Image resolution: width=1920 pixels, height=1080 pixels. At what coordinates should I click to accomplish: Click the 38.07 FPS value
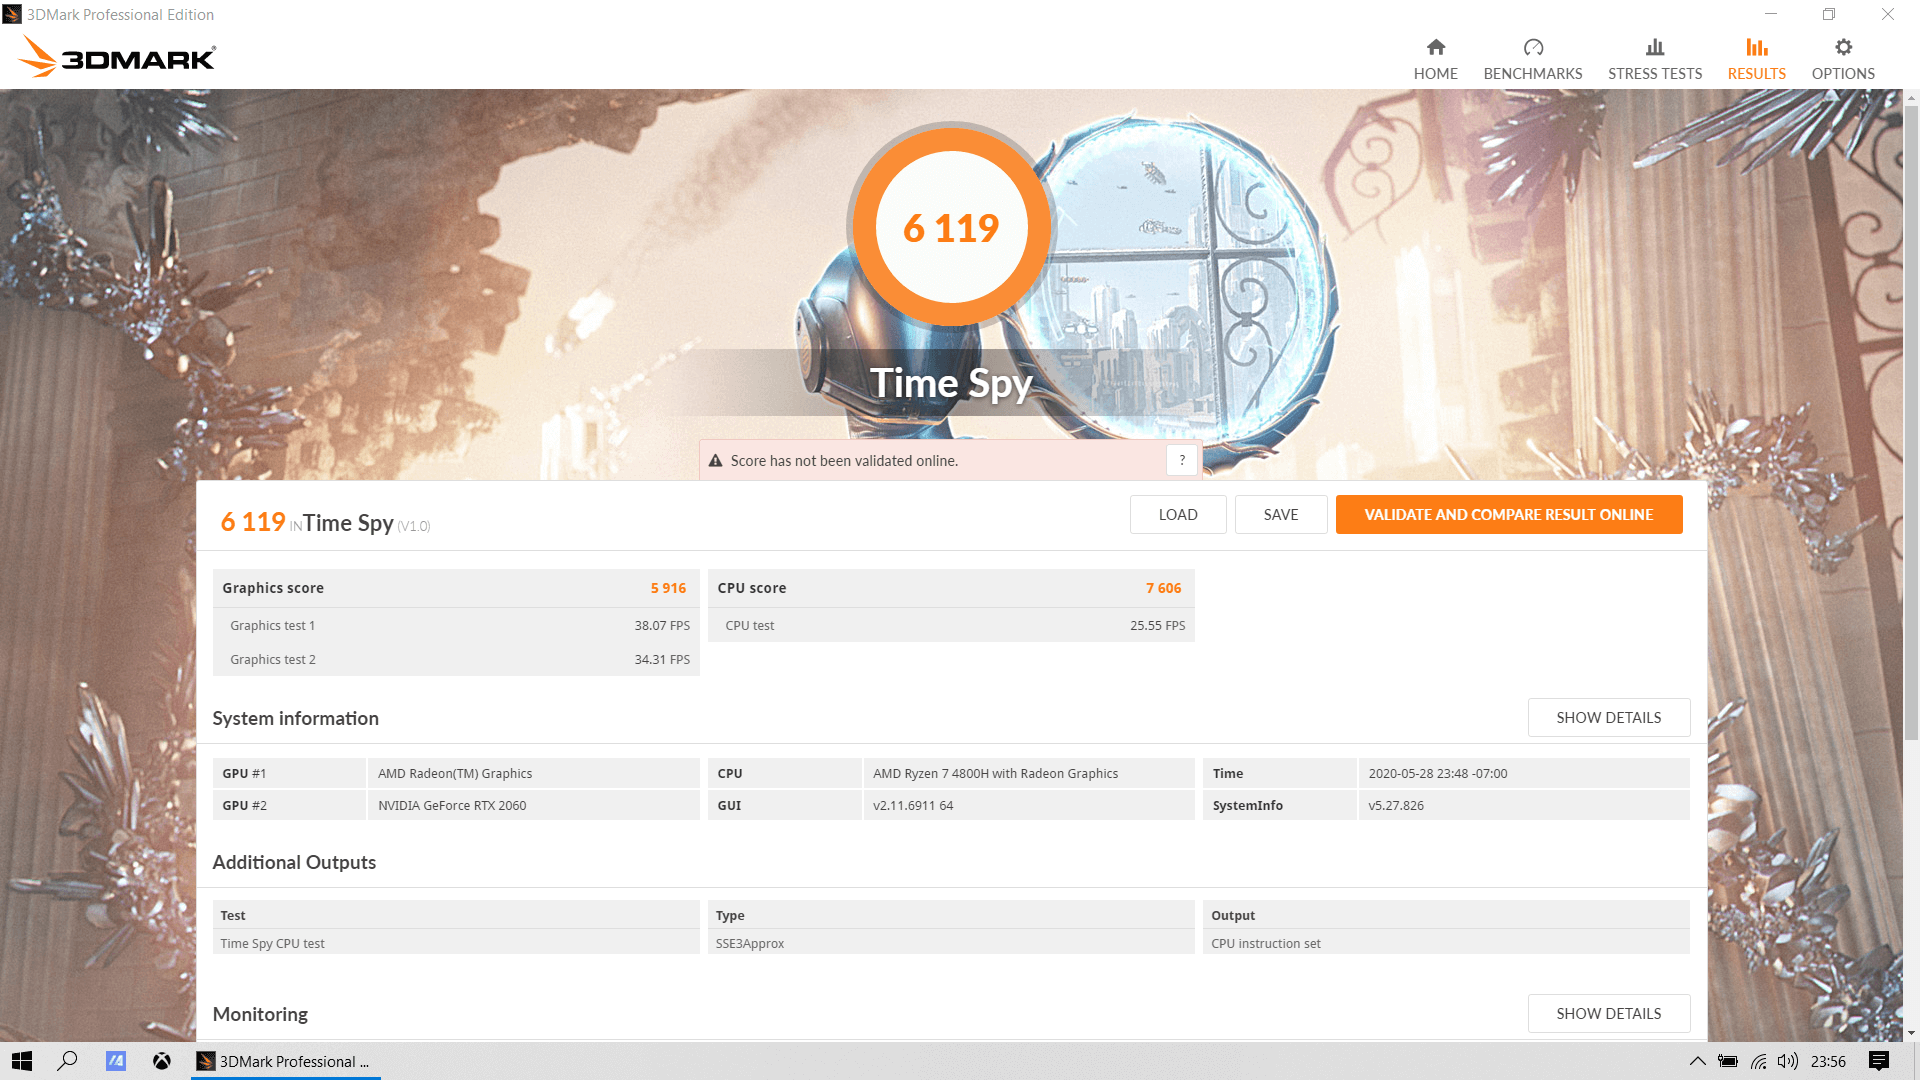click(x=662, y=625)
